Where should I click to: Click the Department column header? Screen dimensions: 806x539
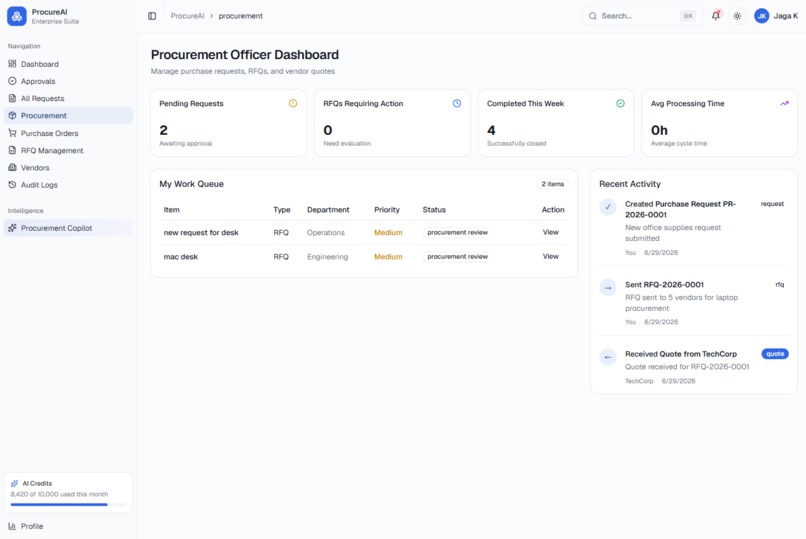pyautogui.click(x=328, y=210)
